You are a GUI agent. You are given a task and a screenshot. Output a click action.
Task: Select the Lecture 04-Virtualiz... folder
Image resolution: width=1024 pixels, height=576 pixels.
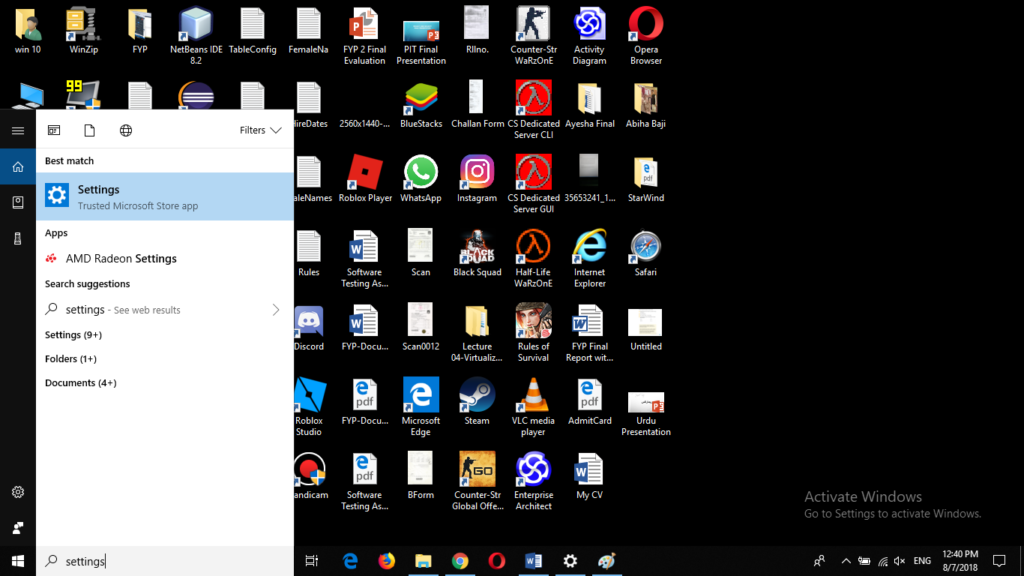(x=477, y=333)
